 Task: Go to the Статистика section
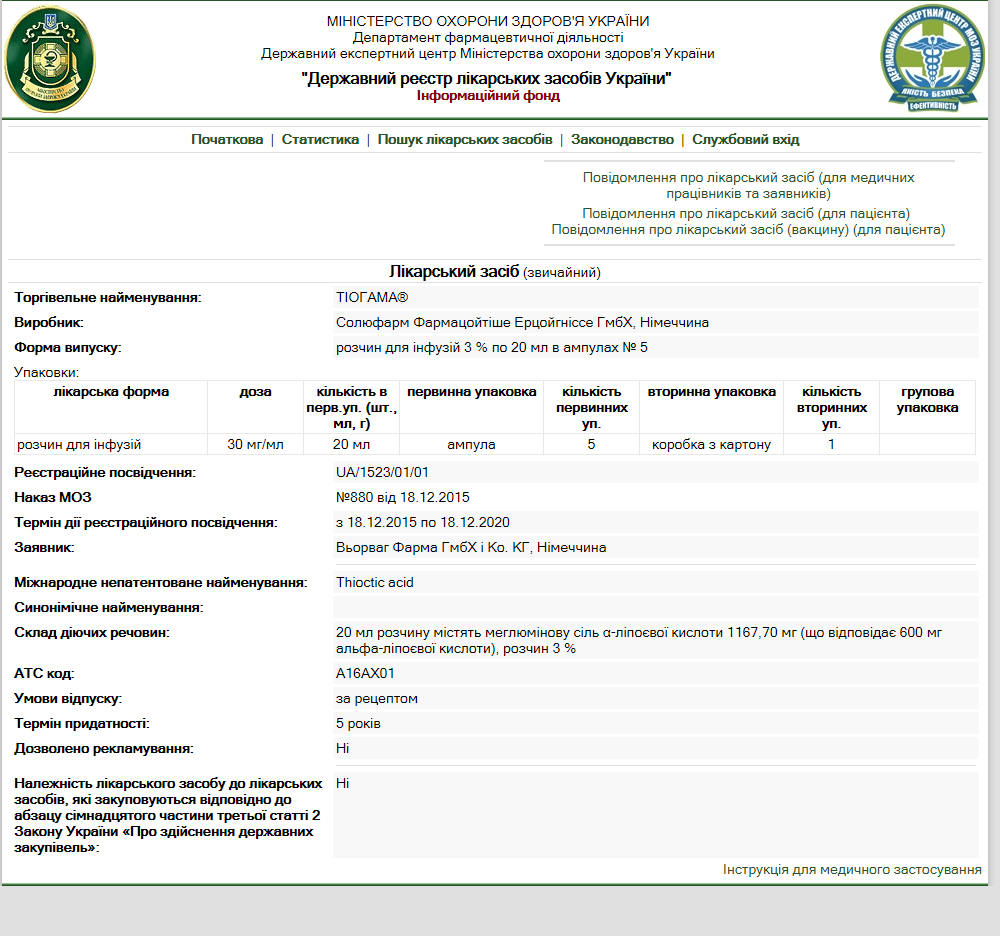click(320, 140)
